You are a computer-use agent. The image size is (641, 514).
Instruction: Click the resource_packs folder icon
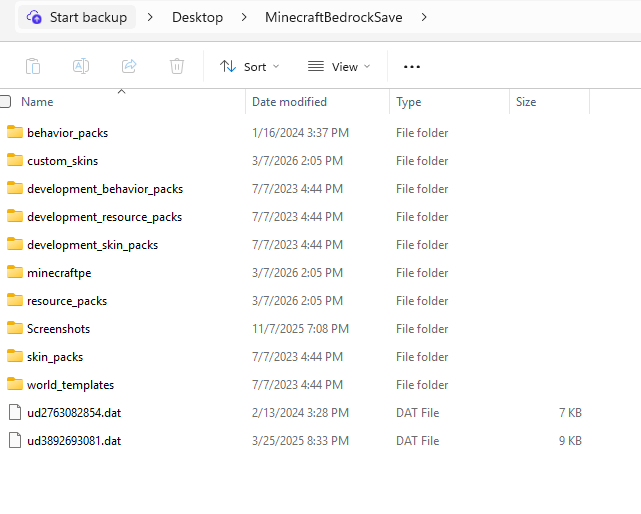coord(15,300)
